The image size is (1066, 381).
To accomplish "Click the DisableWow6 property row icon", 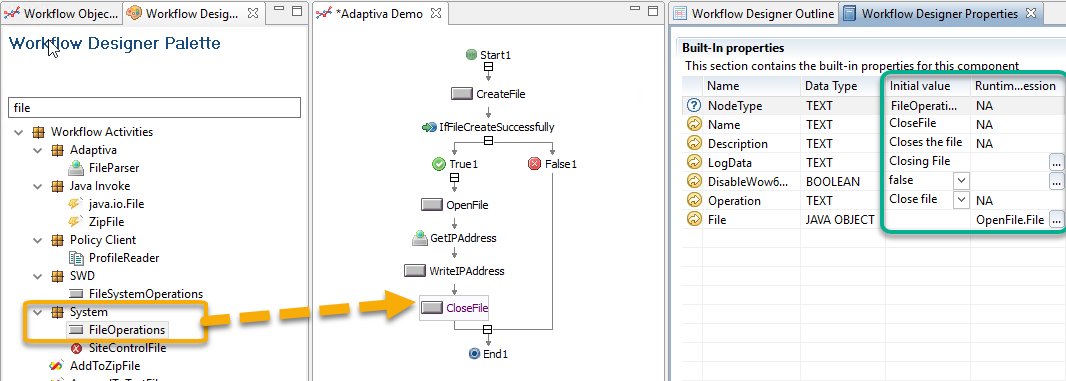I will pyautogui.click(x=693, y=182).
